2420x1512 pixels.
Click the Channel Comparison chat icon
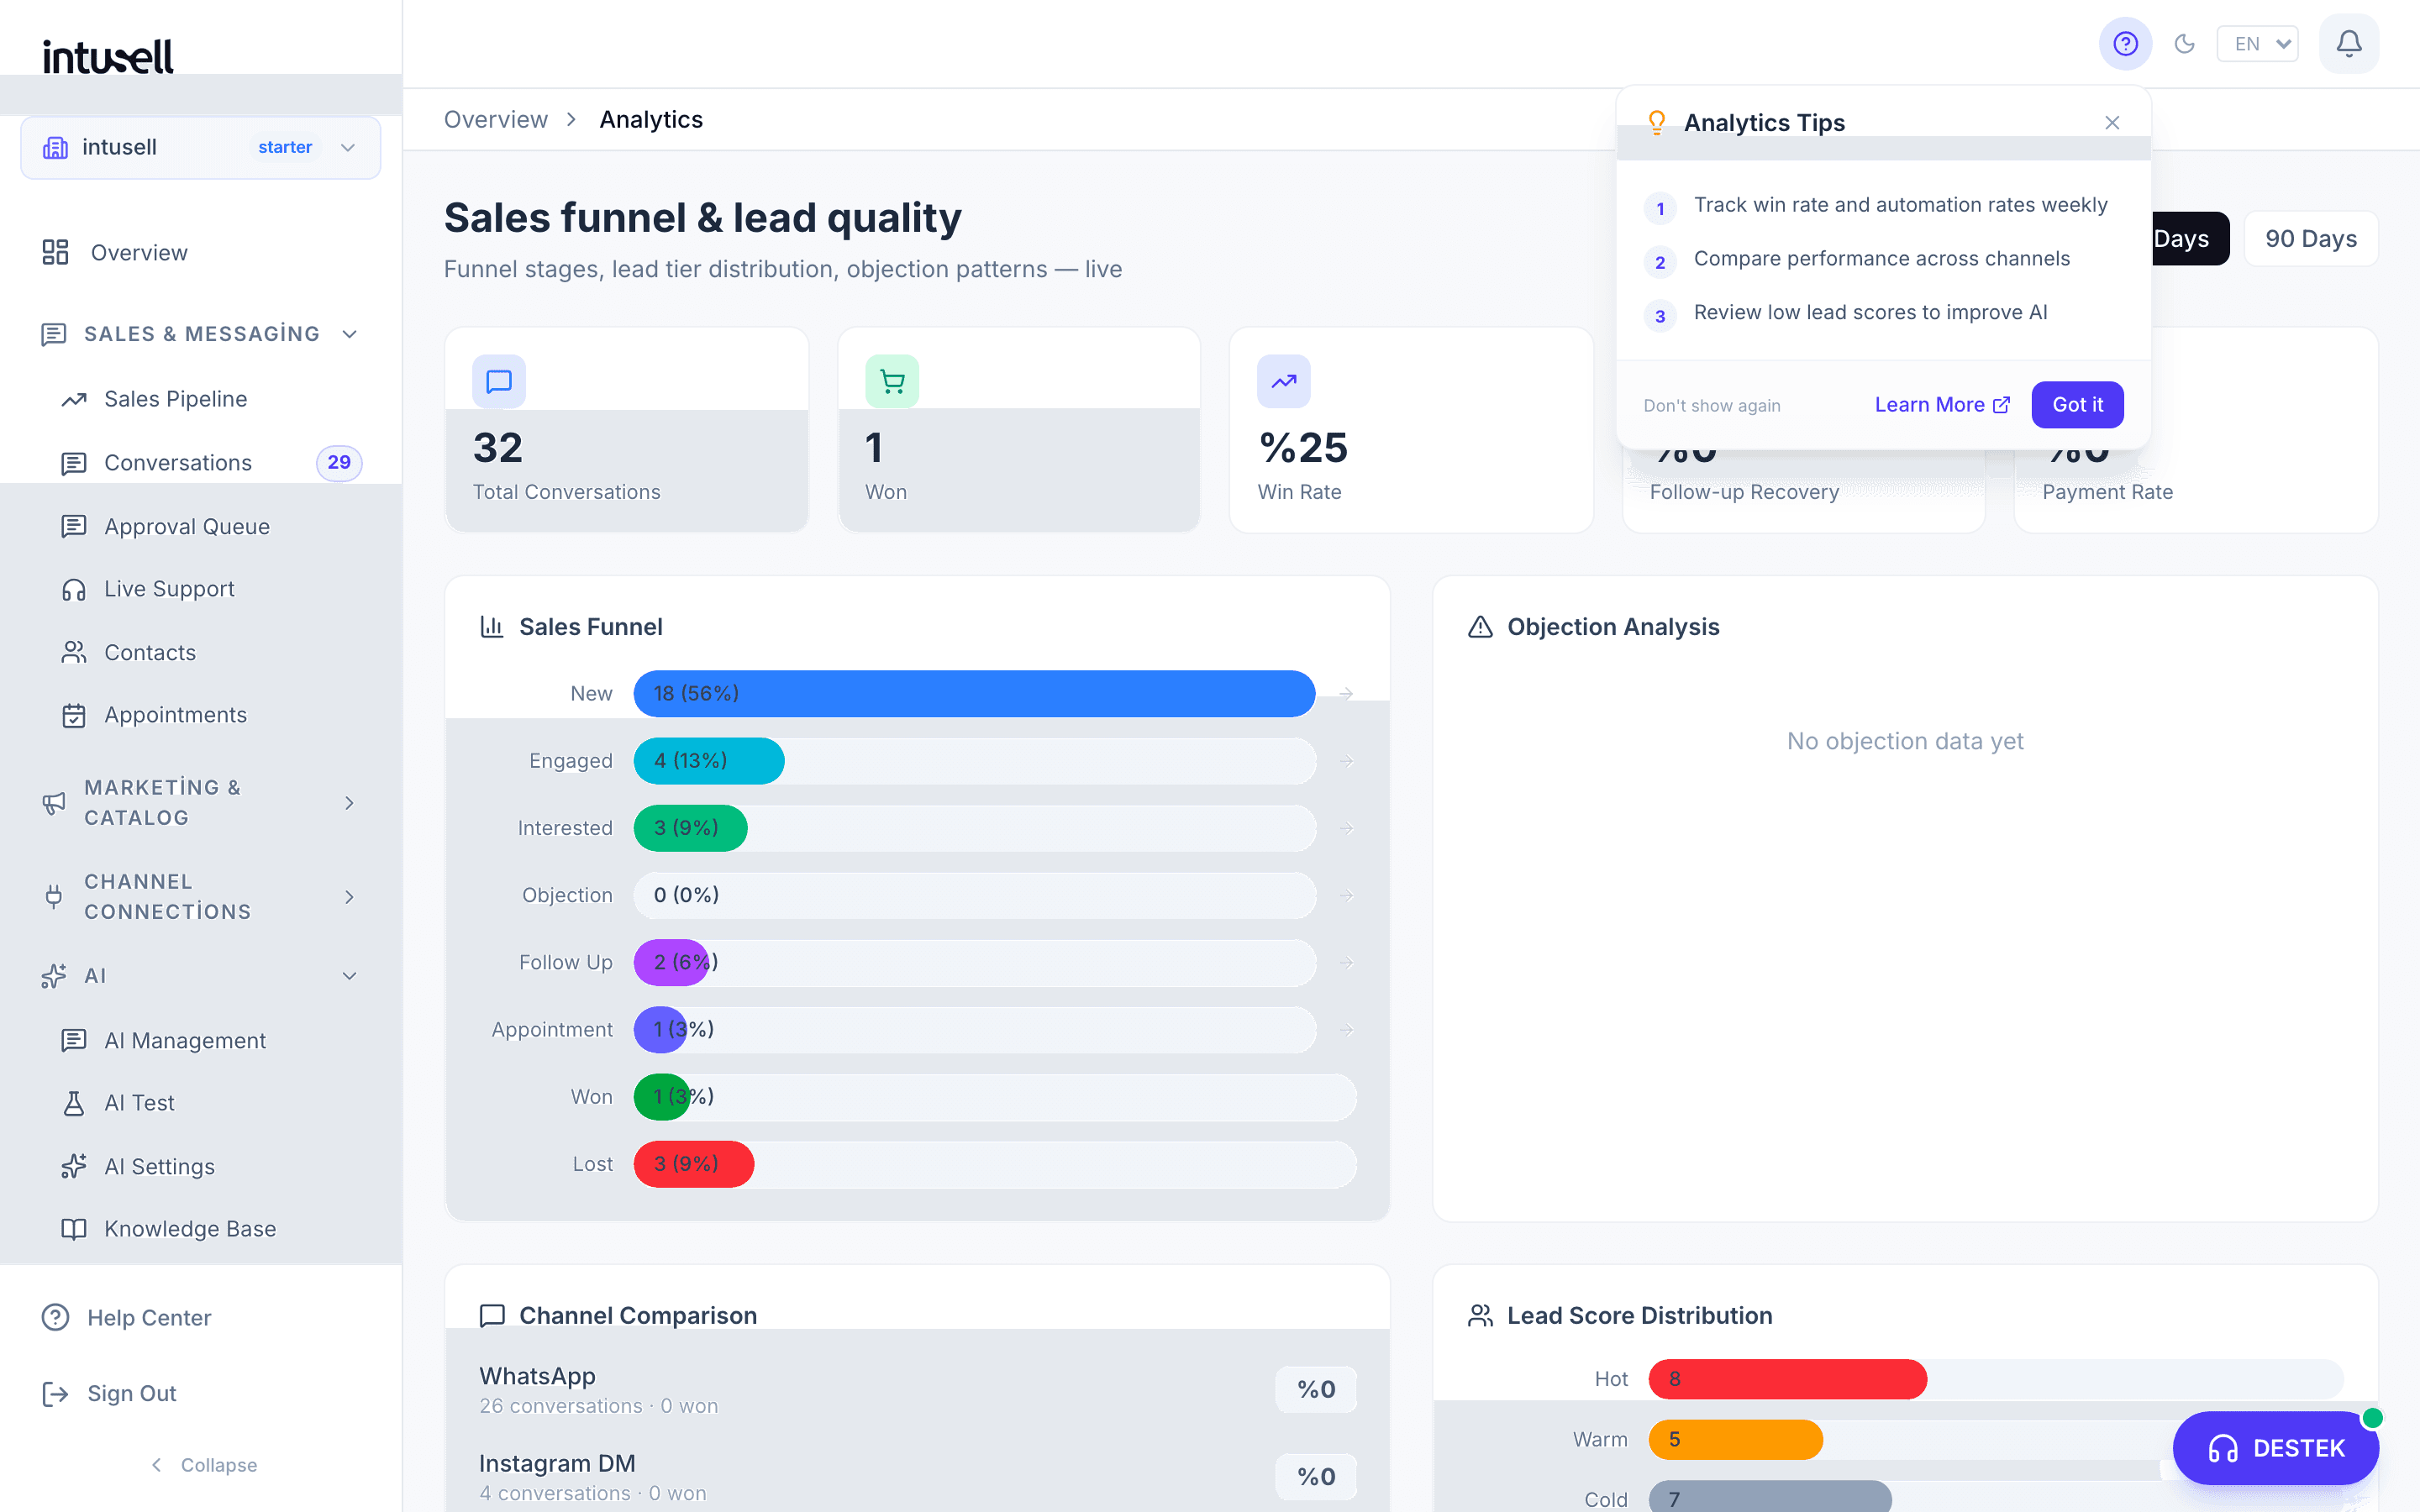coord(492,1316)
